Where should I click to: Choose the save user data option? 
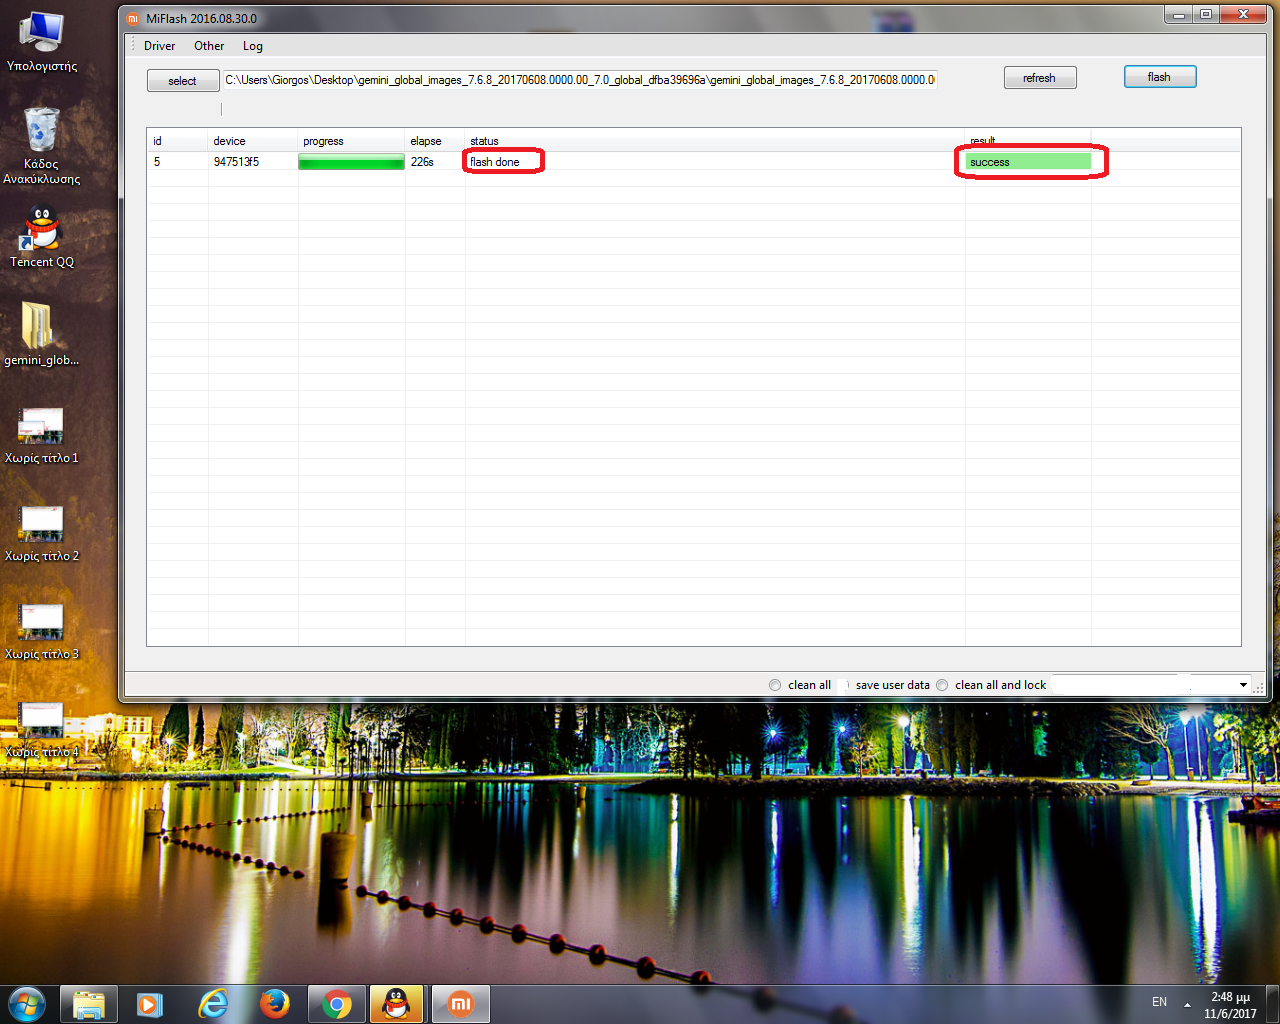tap(885, 685)
